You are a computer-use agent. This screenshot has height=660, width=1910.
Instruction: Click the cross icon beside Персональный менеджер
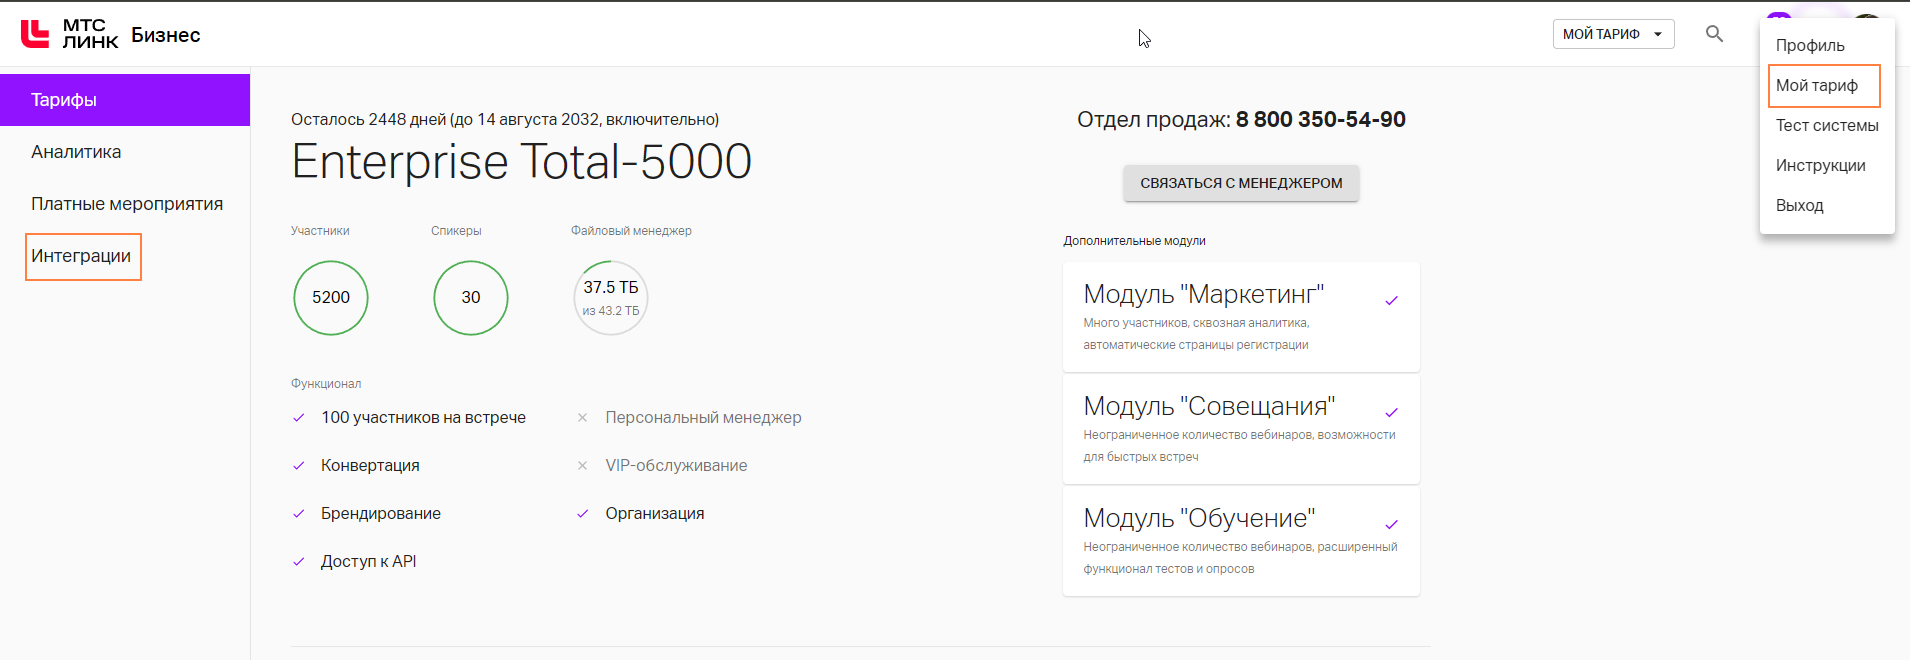tap(582, 418)
